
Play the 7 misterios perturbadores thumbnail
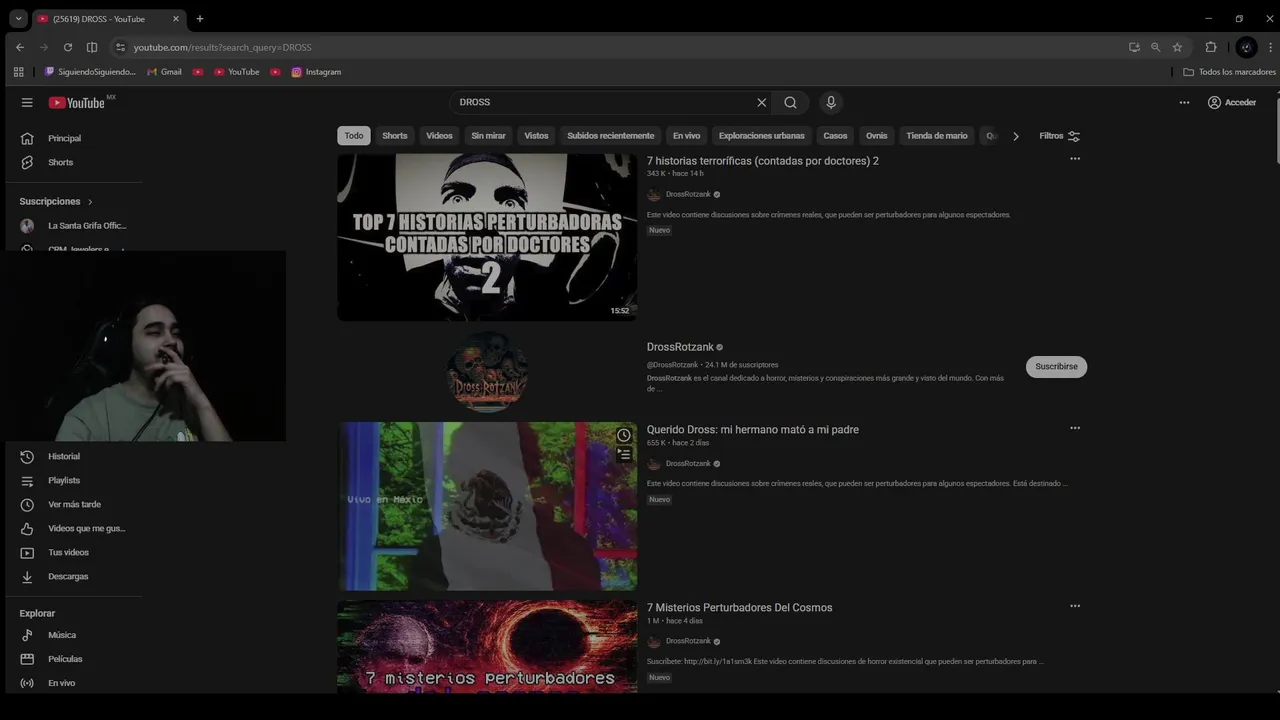[487, 647]
